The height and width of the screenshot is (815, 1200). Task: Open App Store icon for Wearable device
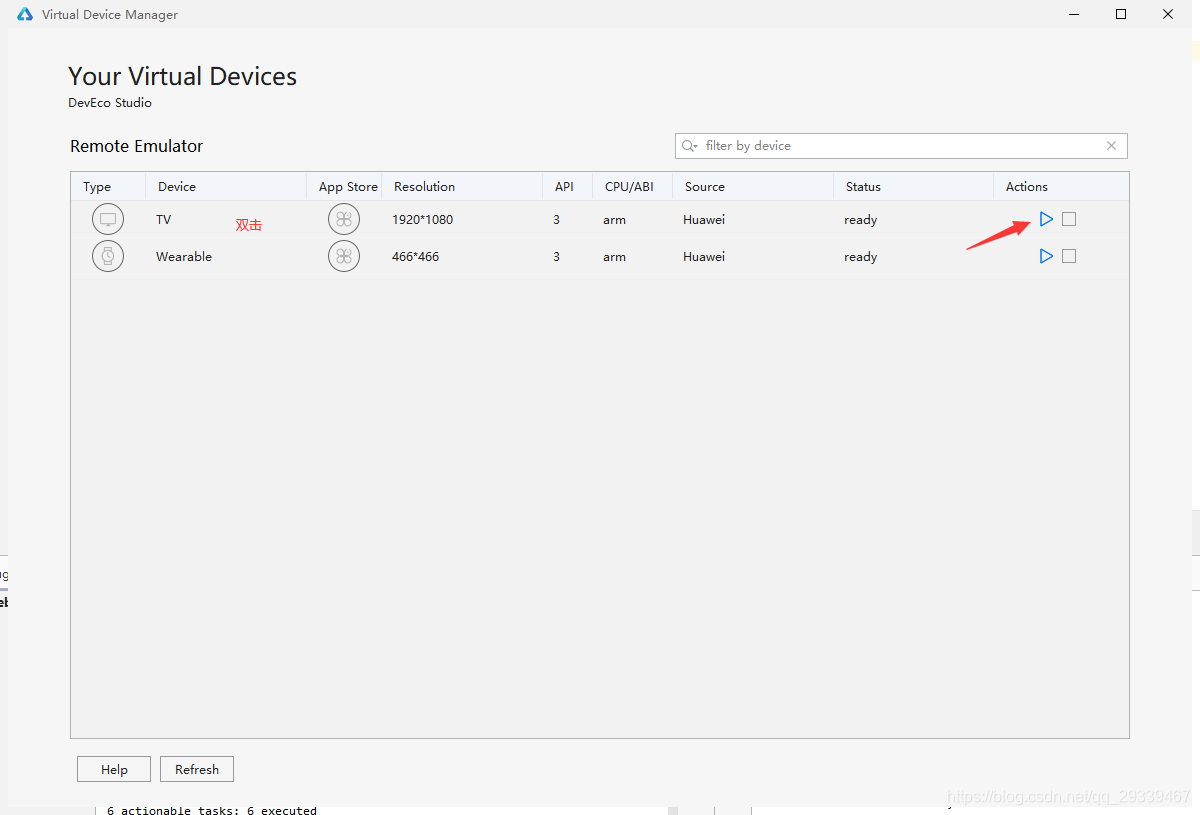point(344,256)
